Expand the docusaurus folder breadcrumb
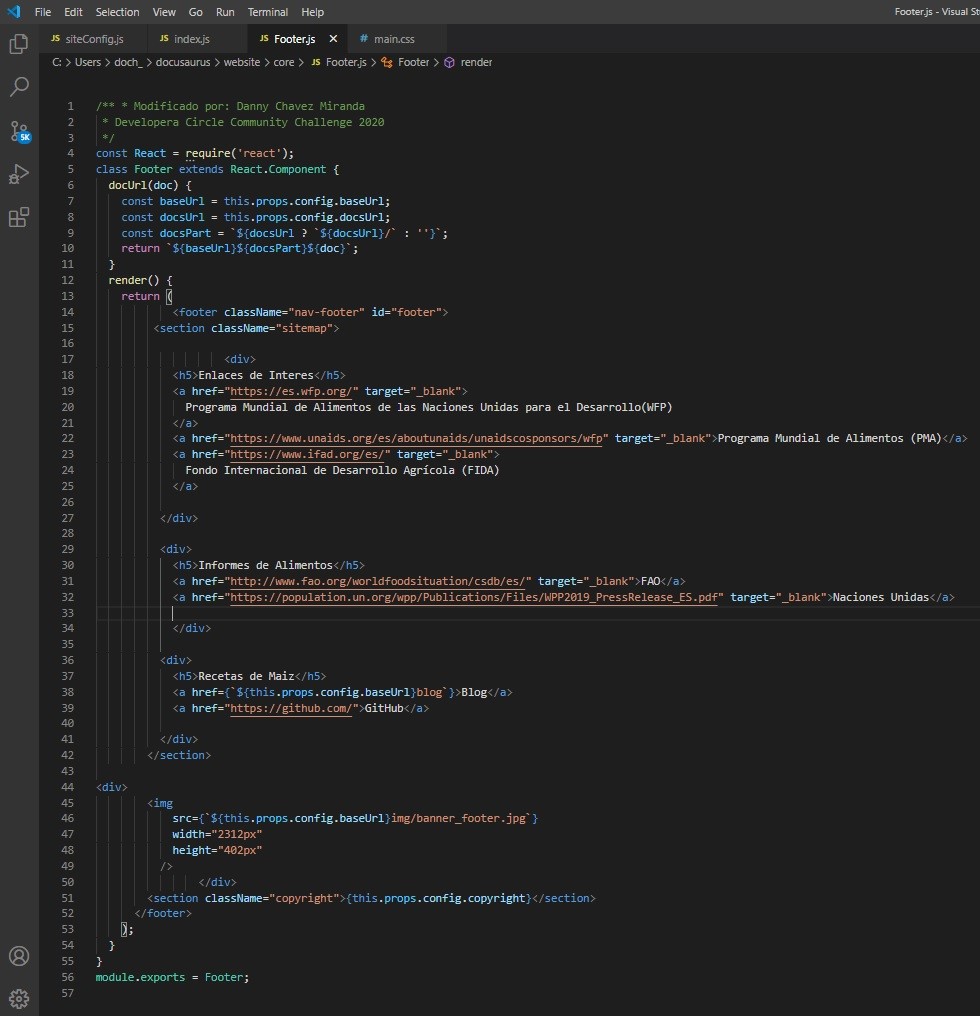 click(x=183, y=62)
